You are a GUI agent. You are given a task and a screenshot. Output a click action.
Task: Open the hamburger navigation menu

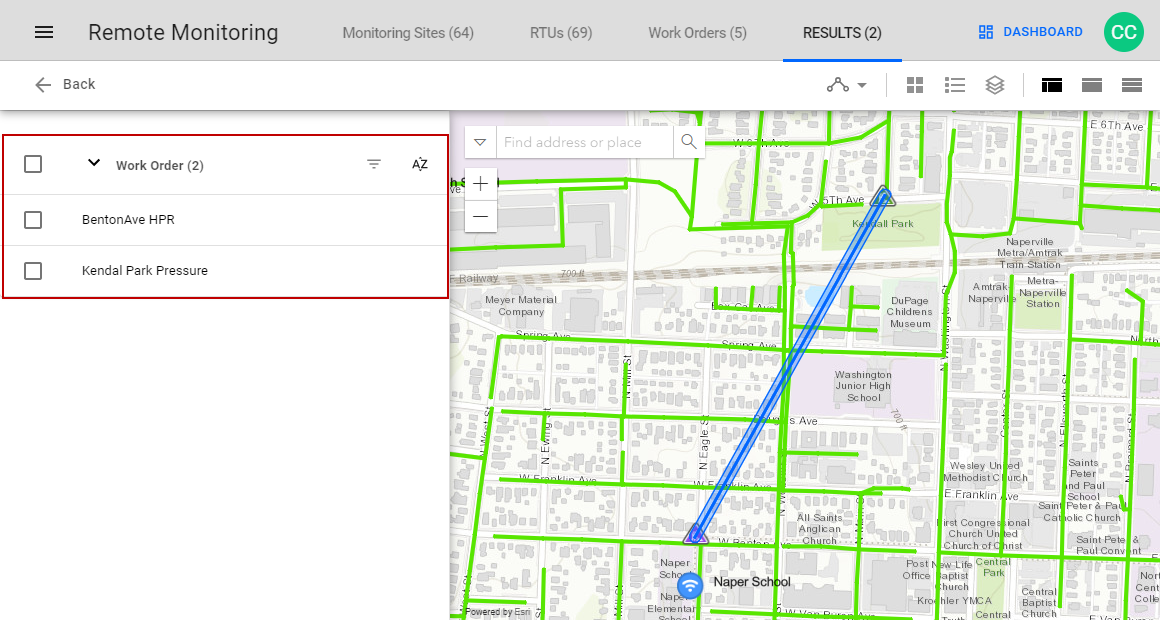click(x=44, y=31)
